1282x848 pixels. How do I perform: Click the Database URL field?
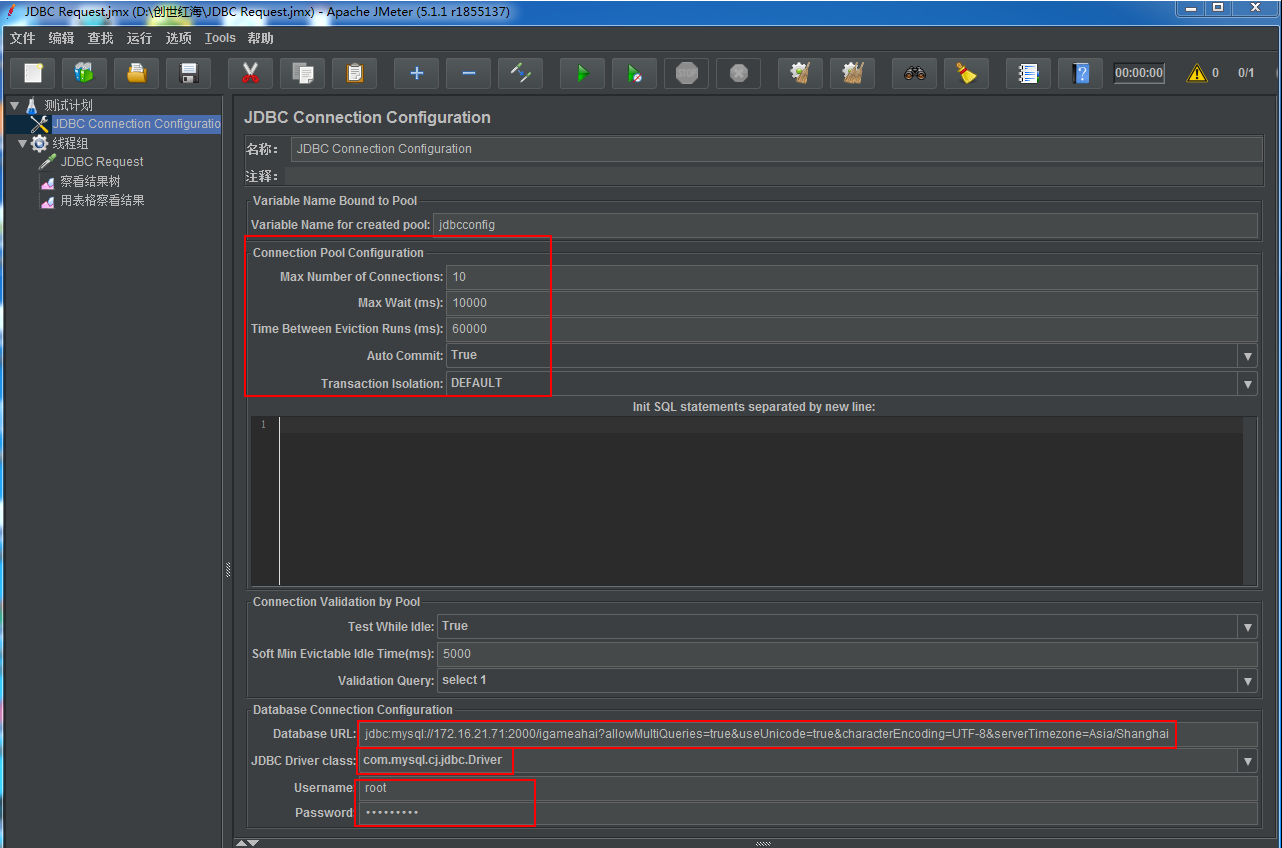pyautogui.click(x=808, y=734)
